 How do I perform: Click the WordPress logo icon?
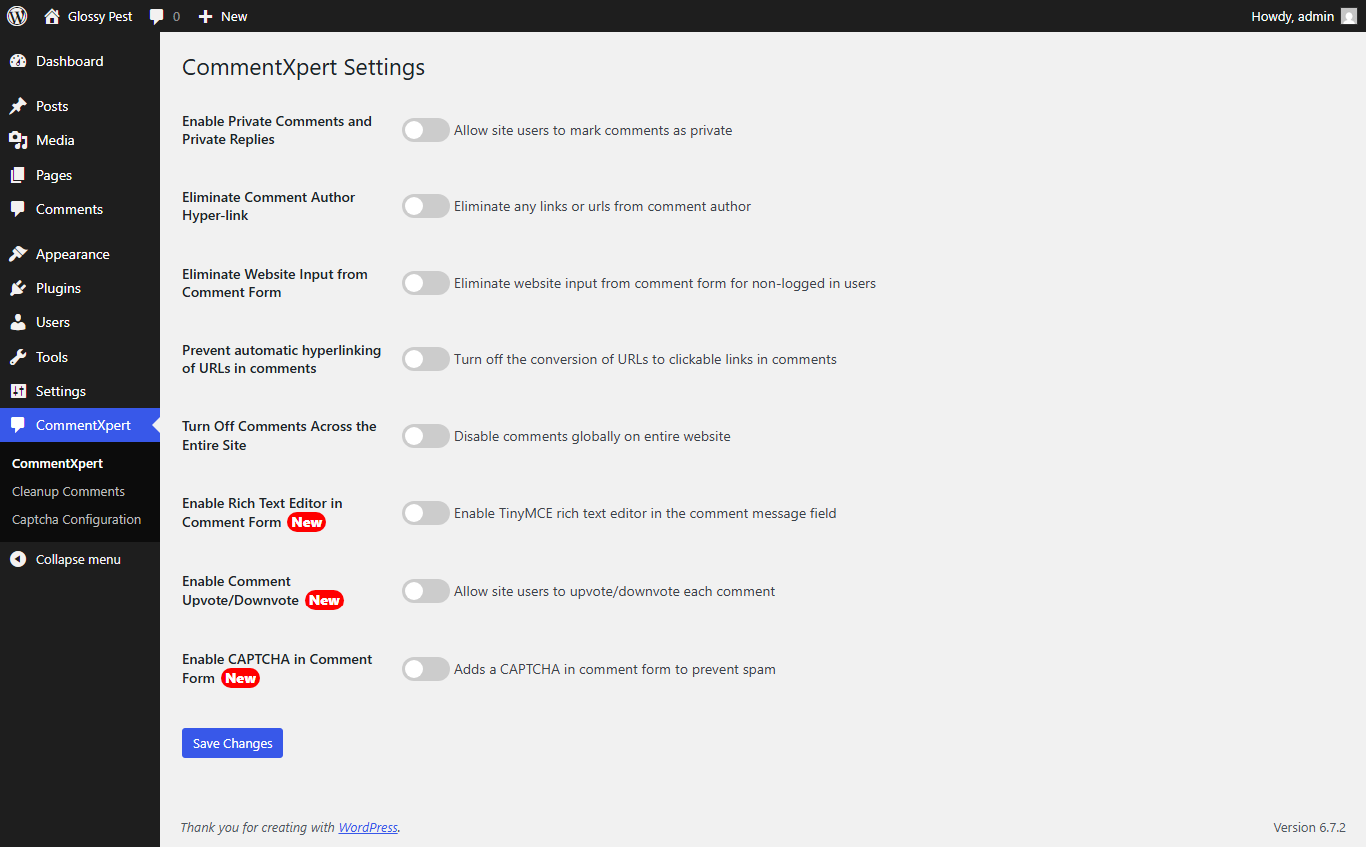[x=17, y=16]
